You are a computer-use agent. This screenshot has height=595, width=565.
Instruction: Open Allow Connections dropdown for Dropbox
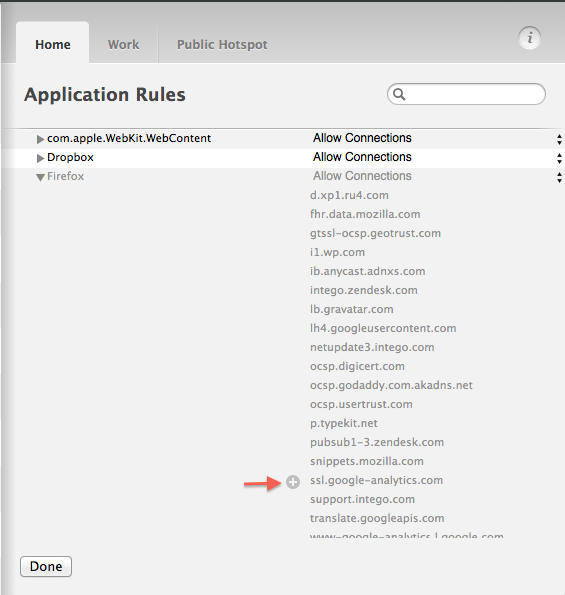coord(559,158)
